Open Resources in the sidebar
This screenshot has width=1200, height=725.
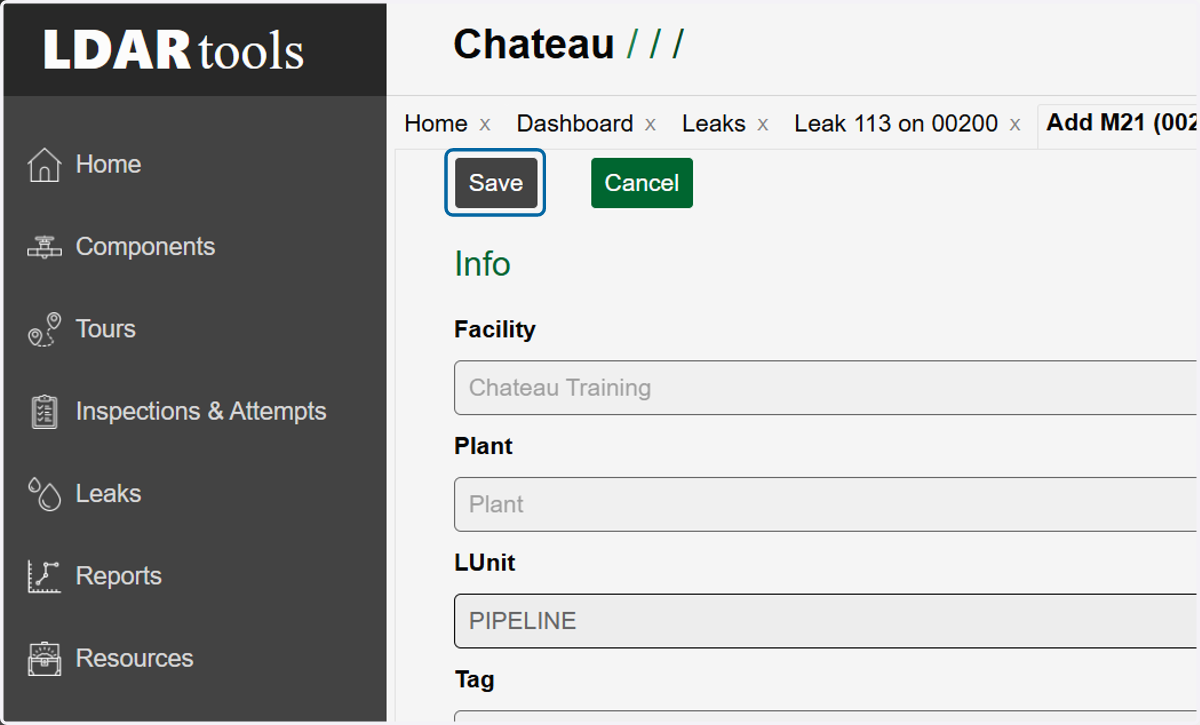(x=134, y=658)
